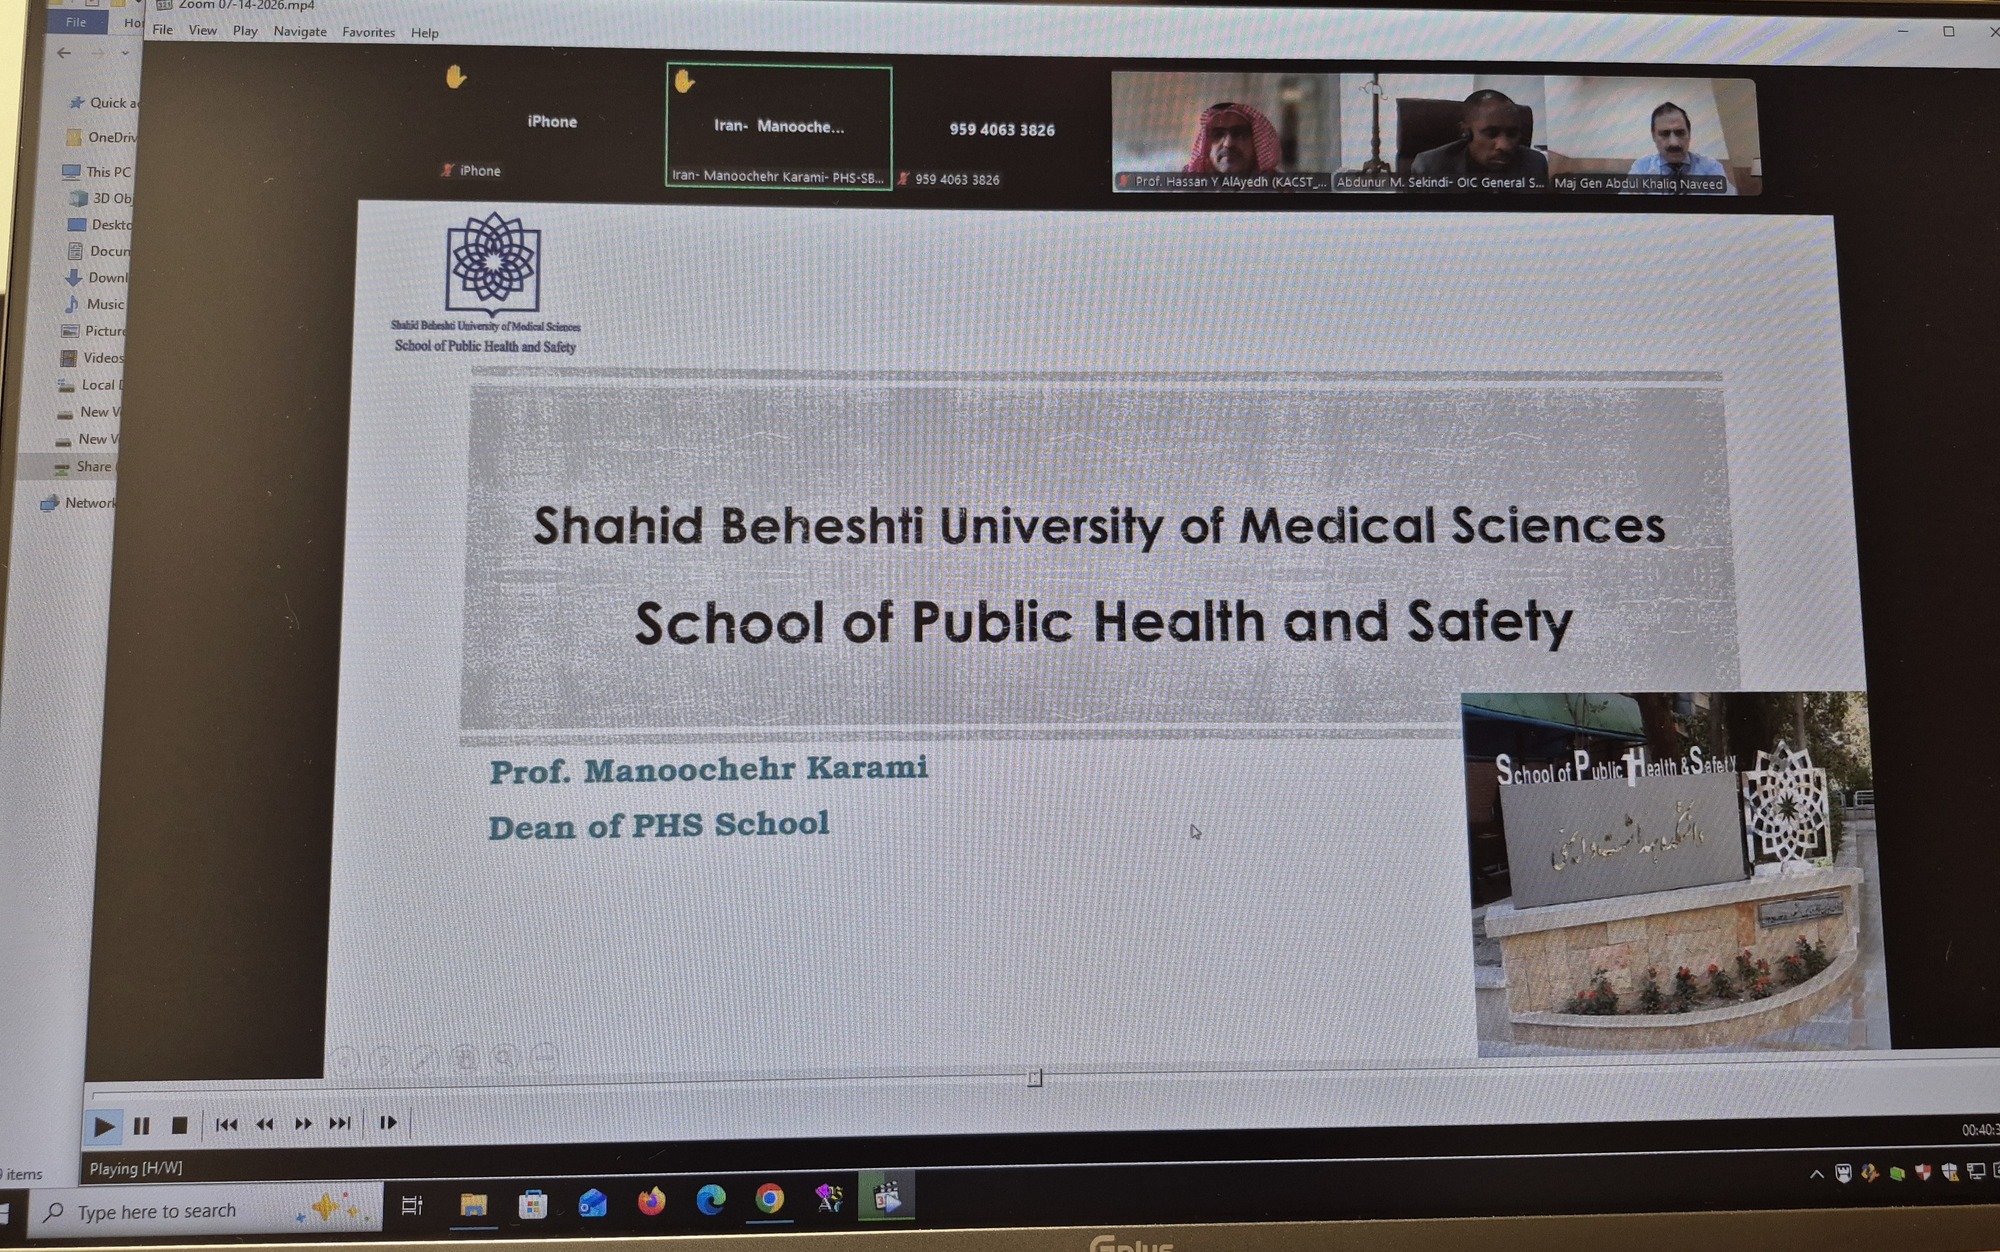Screen dimensions: 2000x1252
Task: Click the Windows taskbar search box
Action: (208, 1211)
